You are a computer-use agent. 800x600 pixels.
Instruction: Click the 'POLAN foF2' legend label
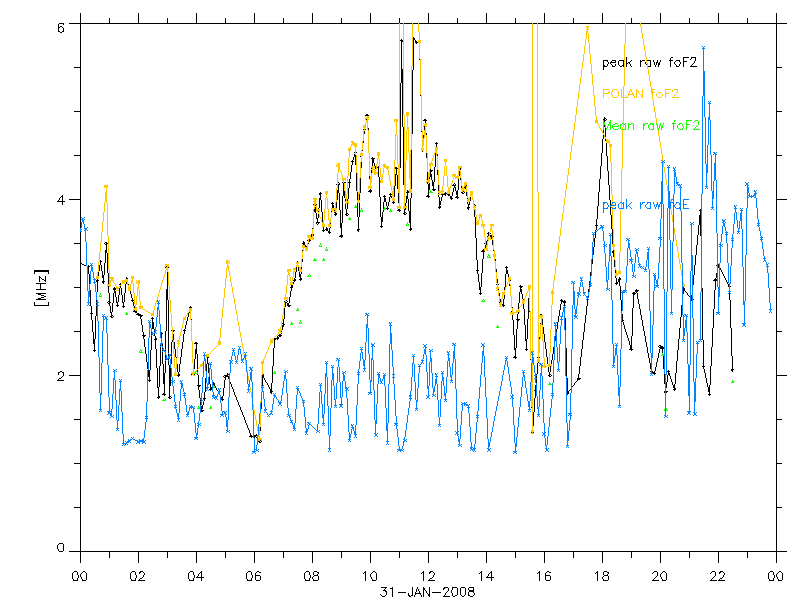[x=640, y=94]
